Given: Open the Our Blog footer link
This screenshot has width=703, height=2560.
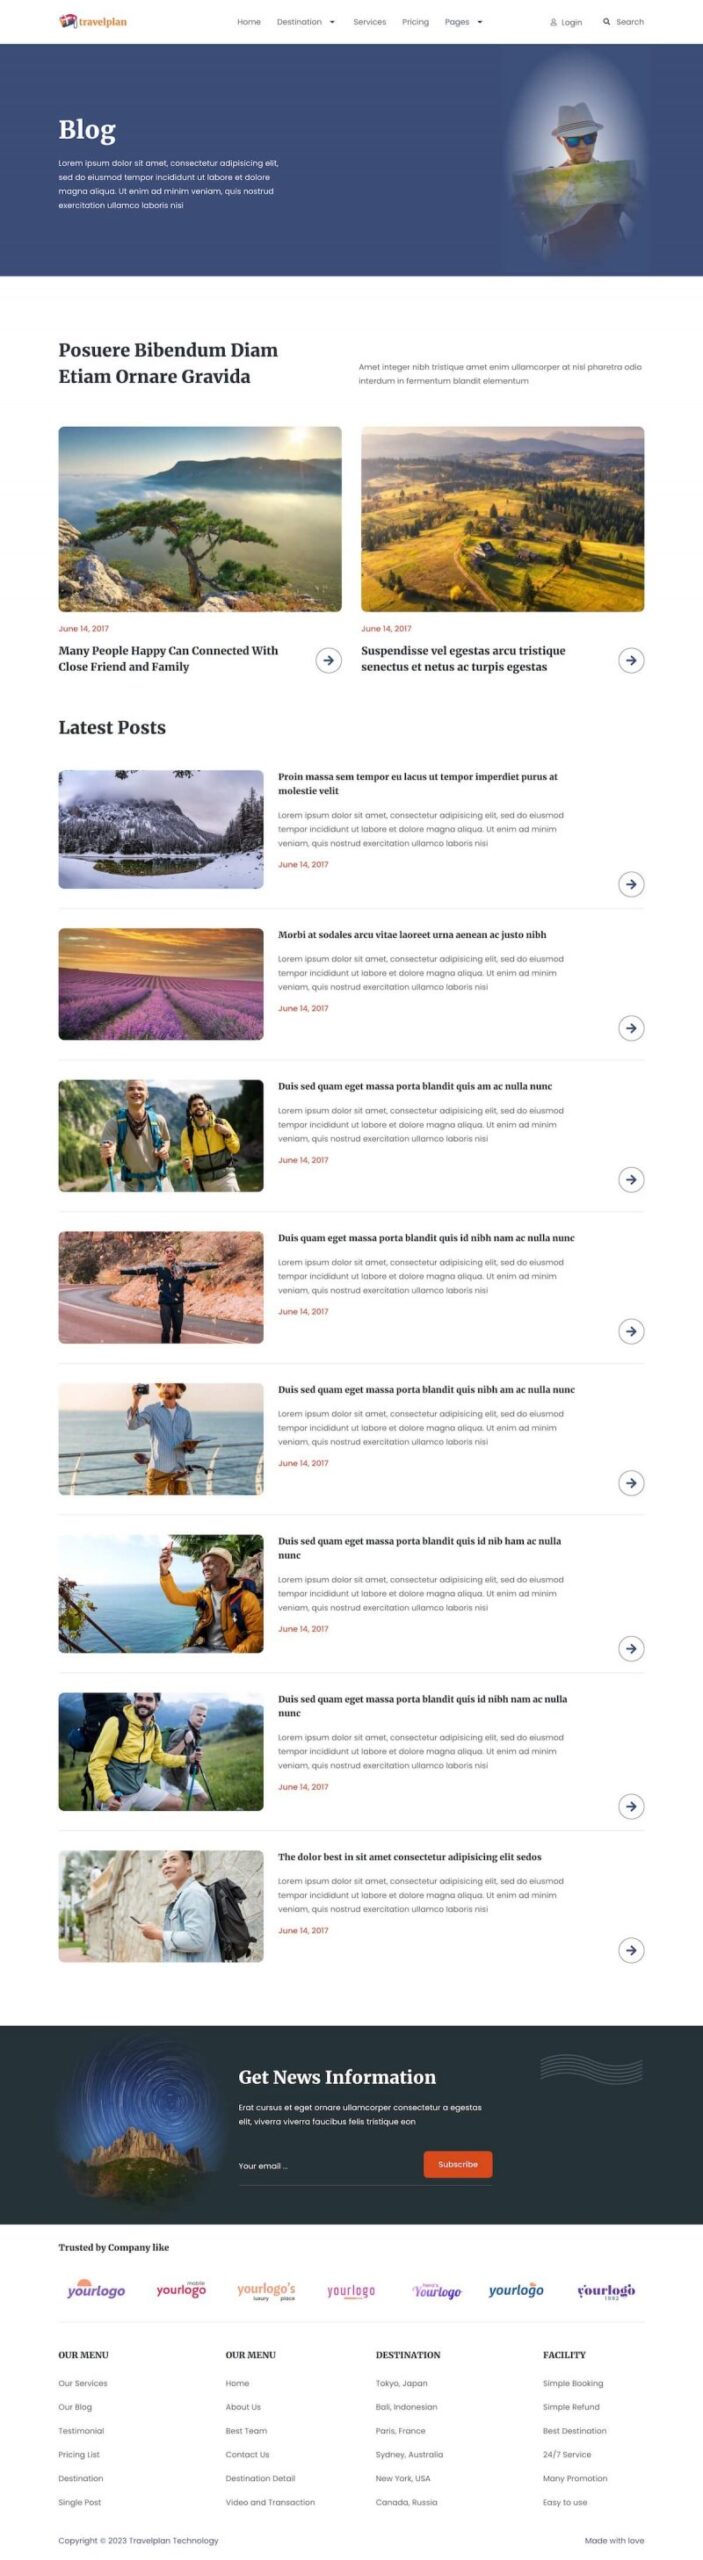Looking at the screenshot, I should click(75, 2407).
